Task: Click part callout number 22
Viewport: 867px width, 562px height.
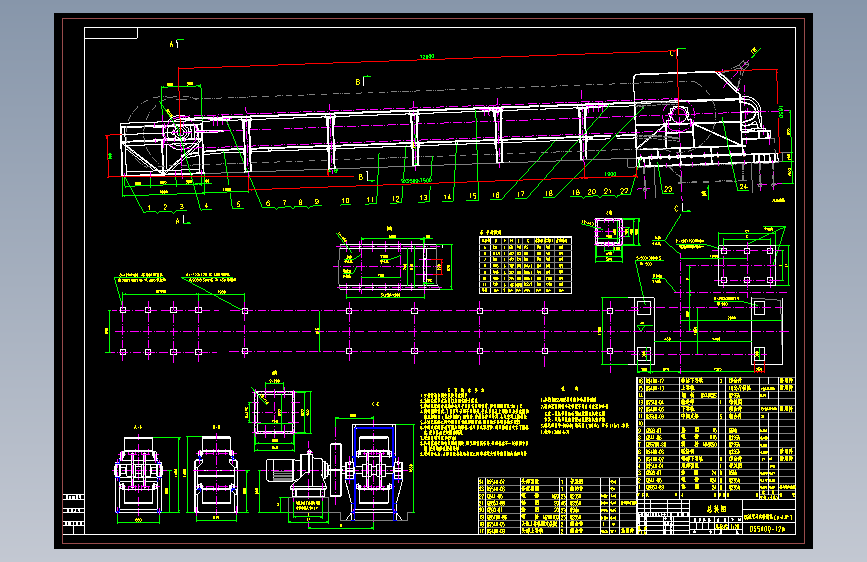Action: click(624, 191)
